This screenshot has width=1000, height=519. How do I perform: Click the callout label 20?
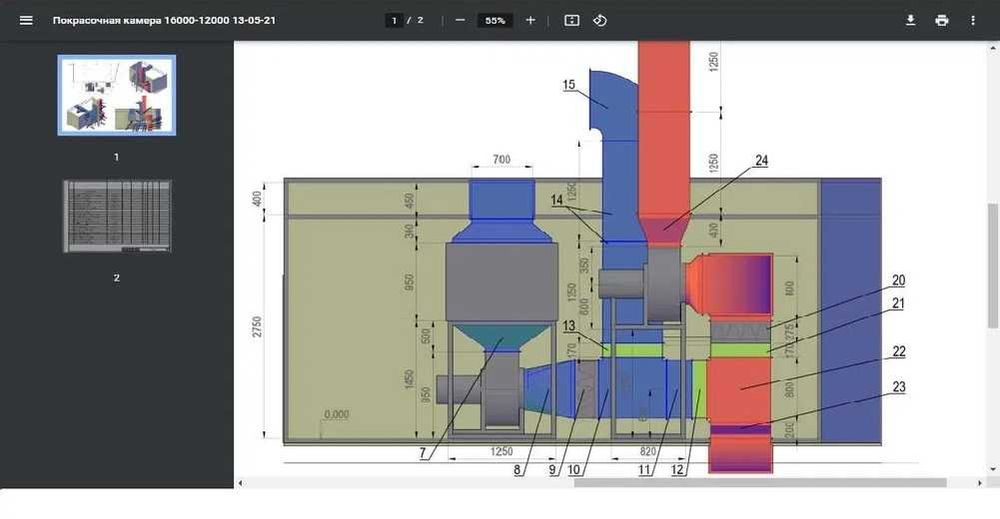tap(898, 280)
